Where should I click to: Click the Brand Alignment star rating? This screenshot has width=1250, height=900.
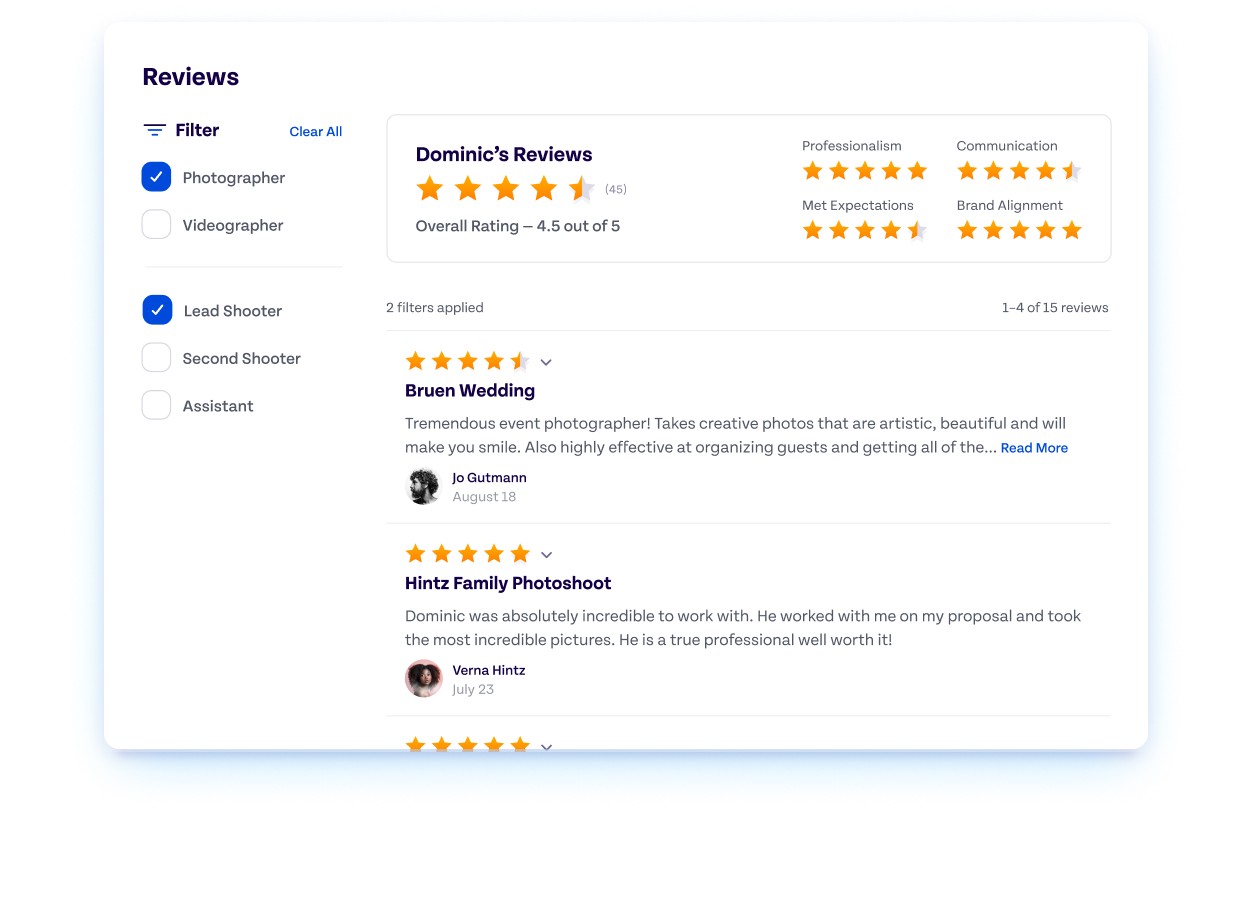click(1019, 231)
